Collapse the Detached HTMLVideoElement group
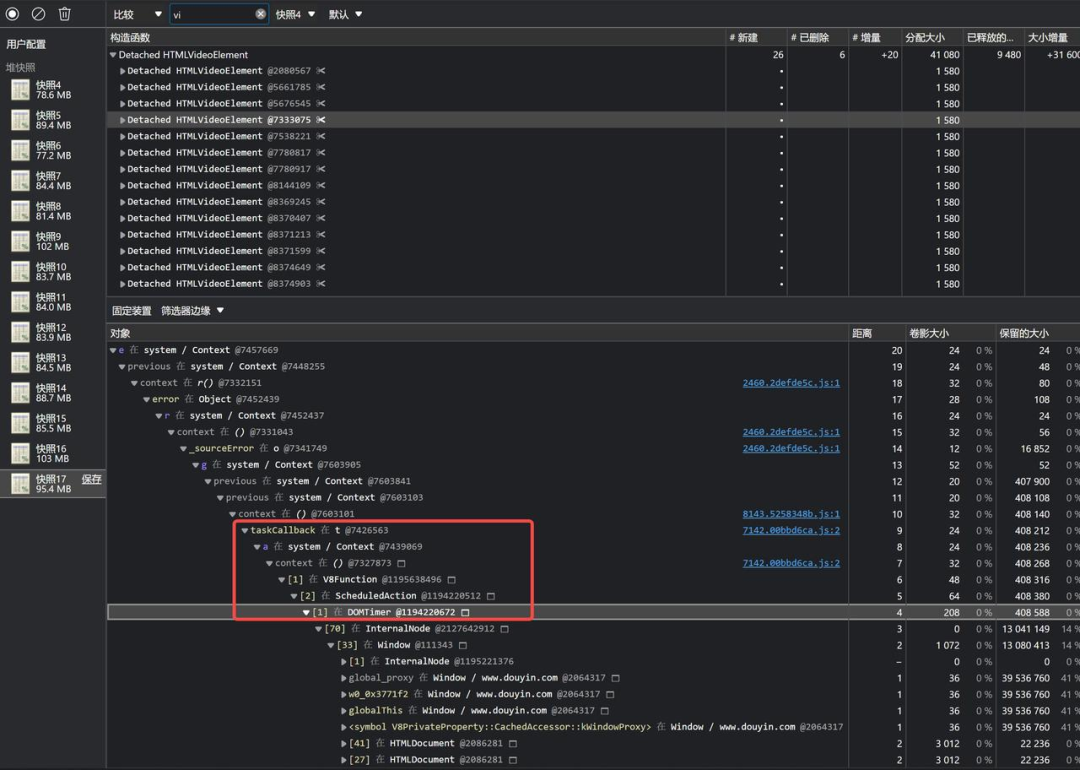Screen dimensions: 1080x770 tap(113, 55)
